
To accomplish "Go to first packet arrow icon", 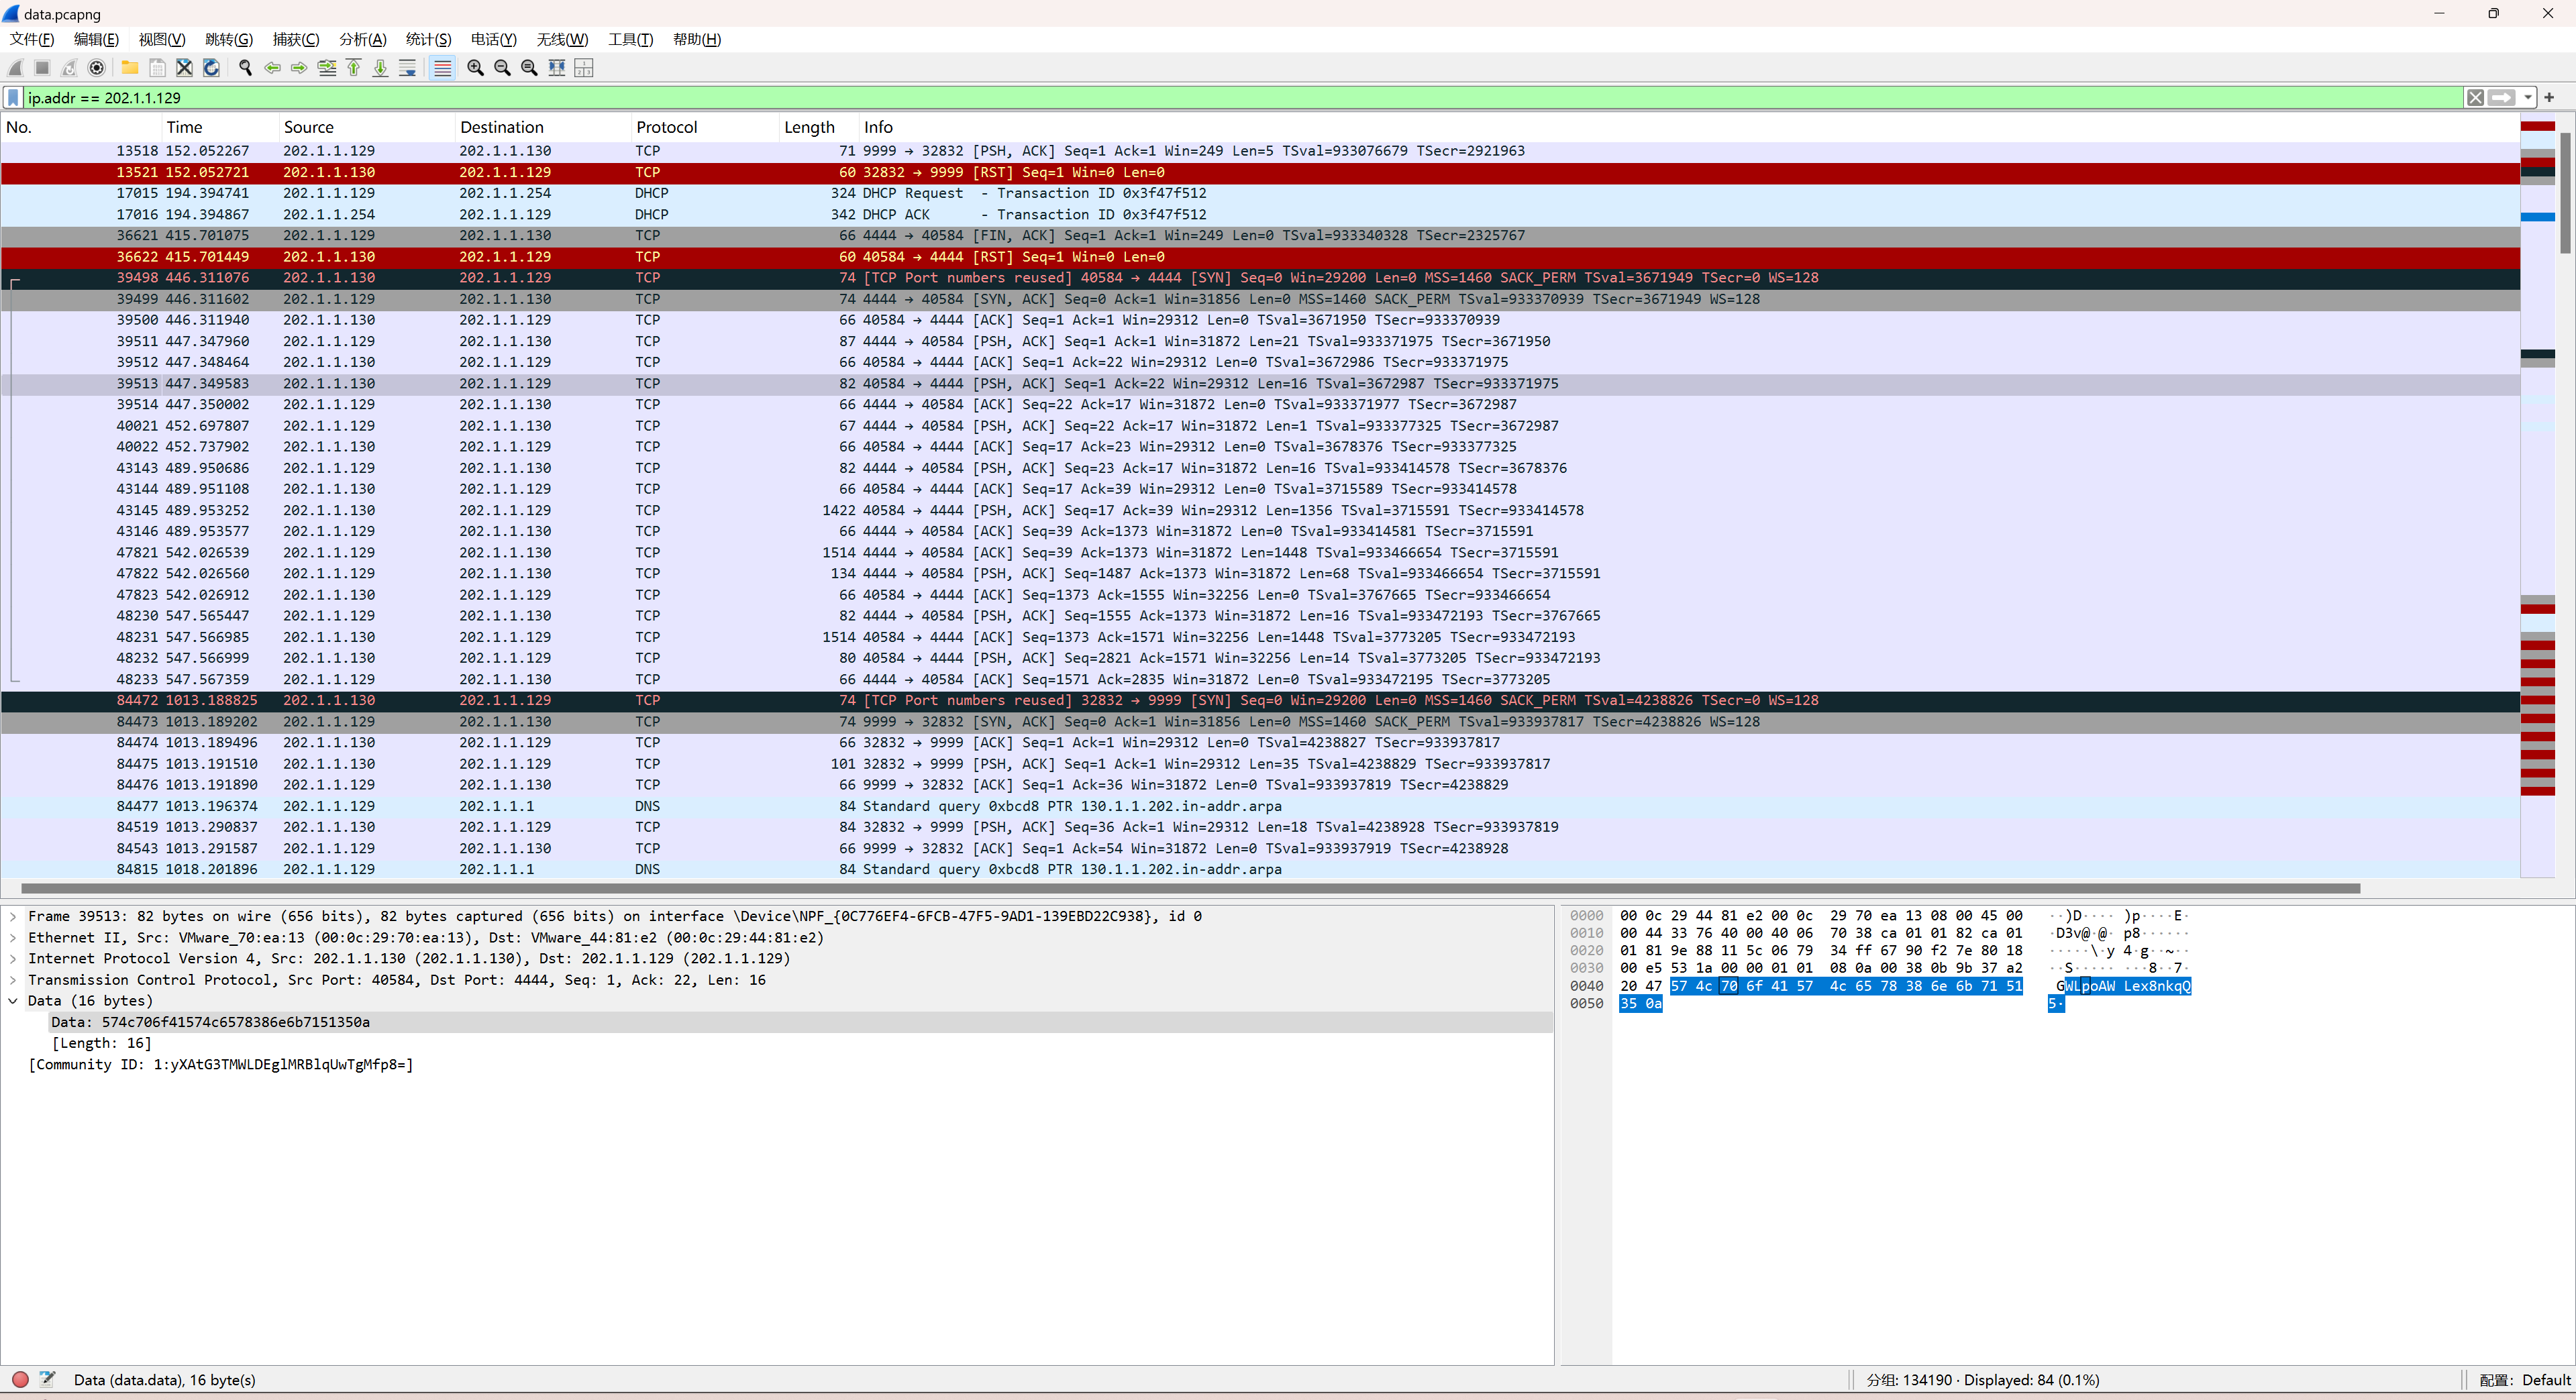I will [x=354, y=68].
